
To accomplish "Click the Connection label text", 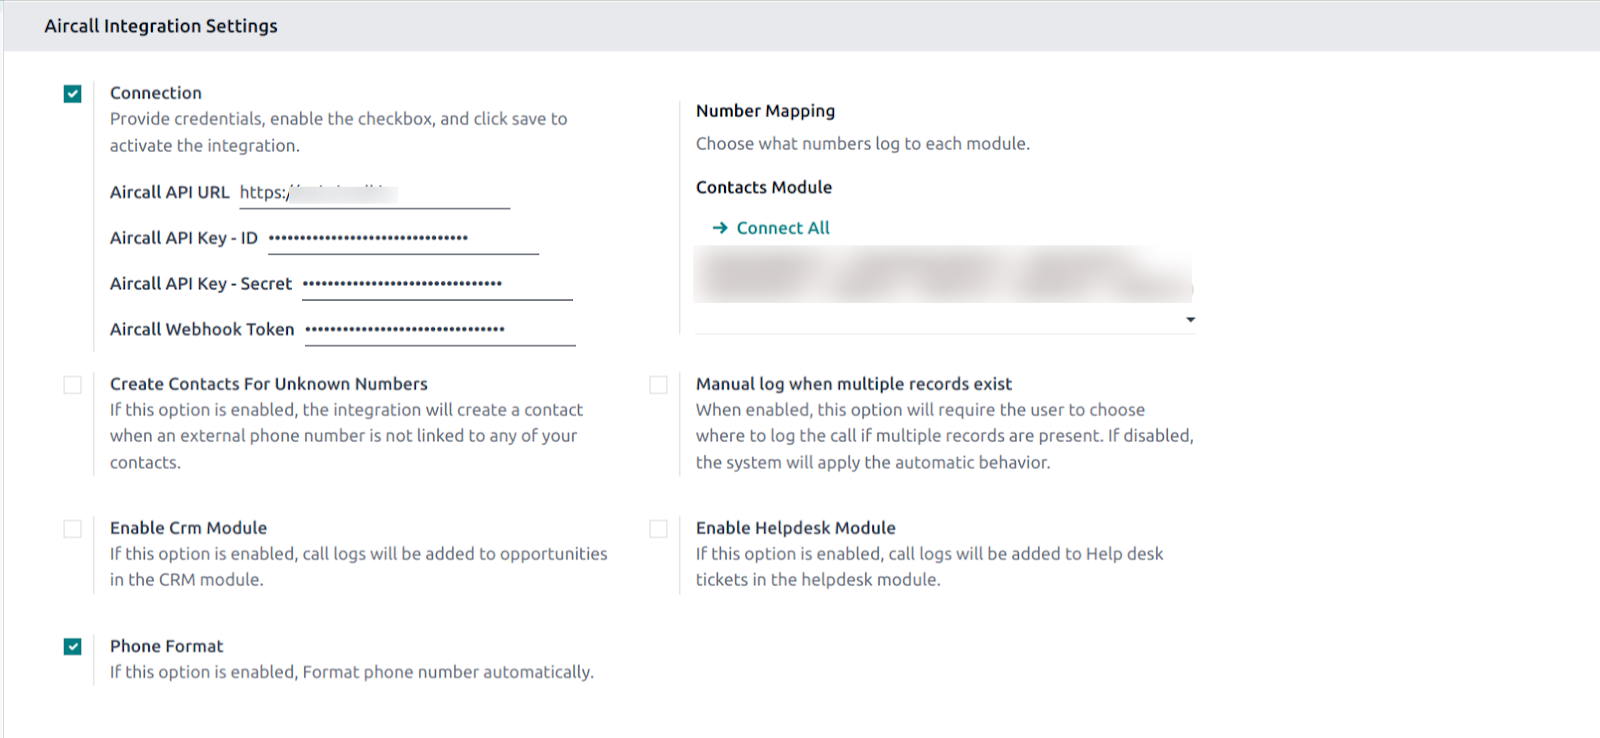I will click(156, 93).
